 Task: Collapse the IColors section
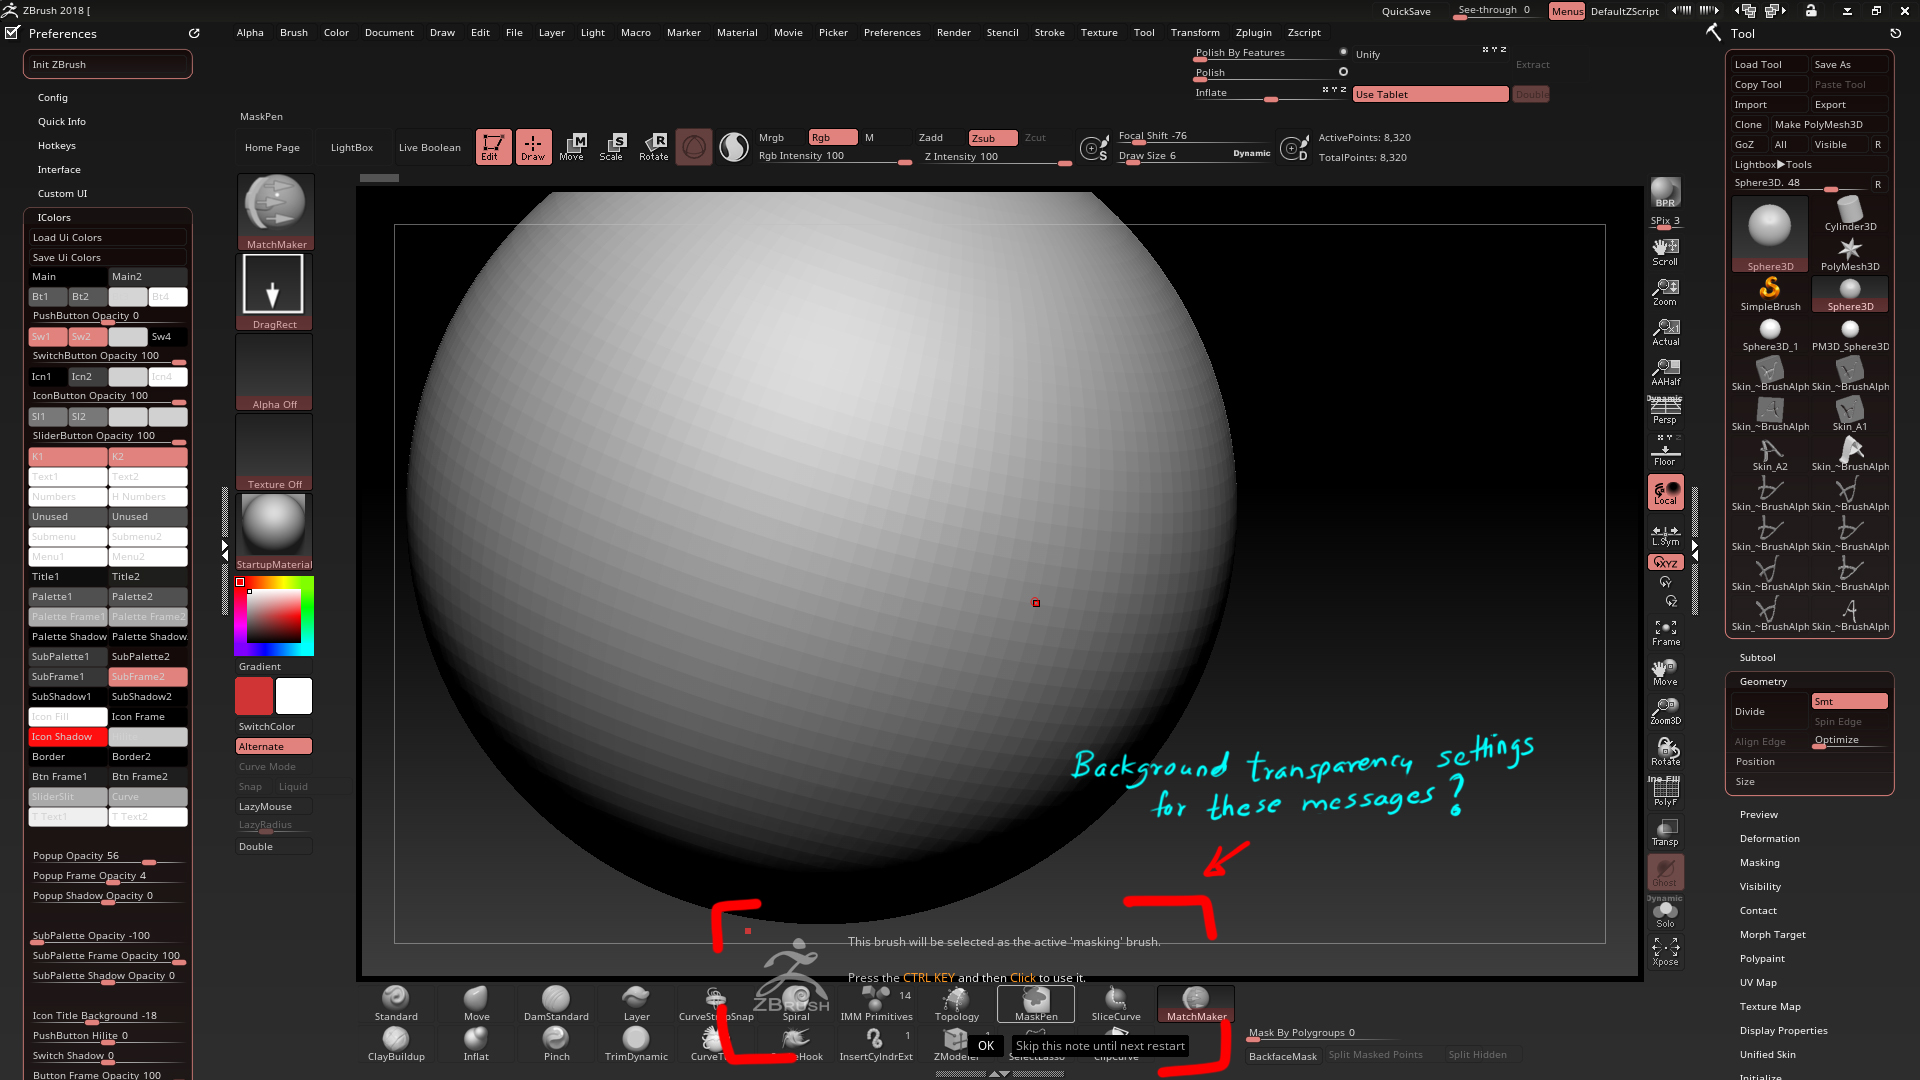point(54,218)
